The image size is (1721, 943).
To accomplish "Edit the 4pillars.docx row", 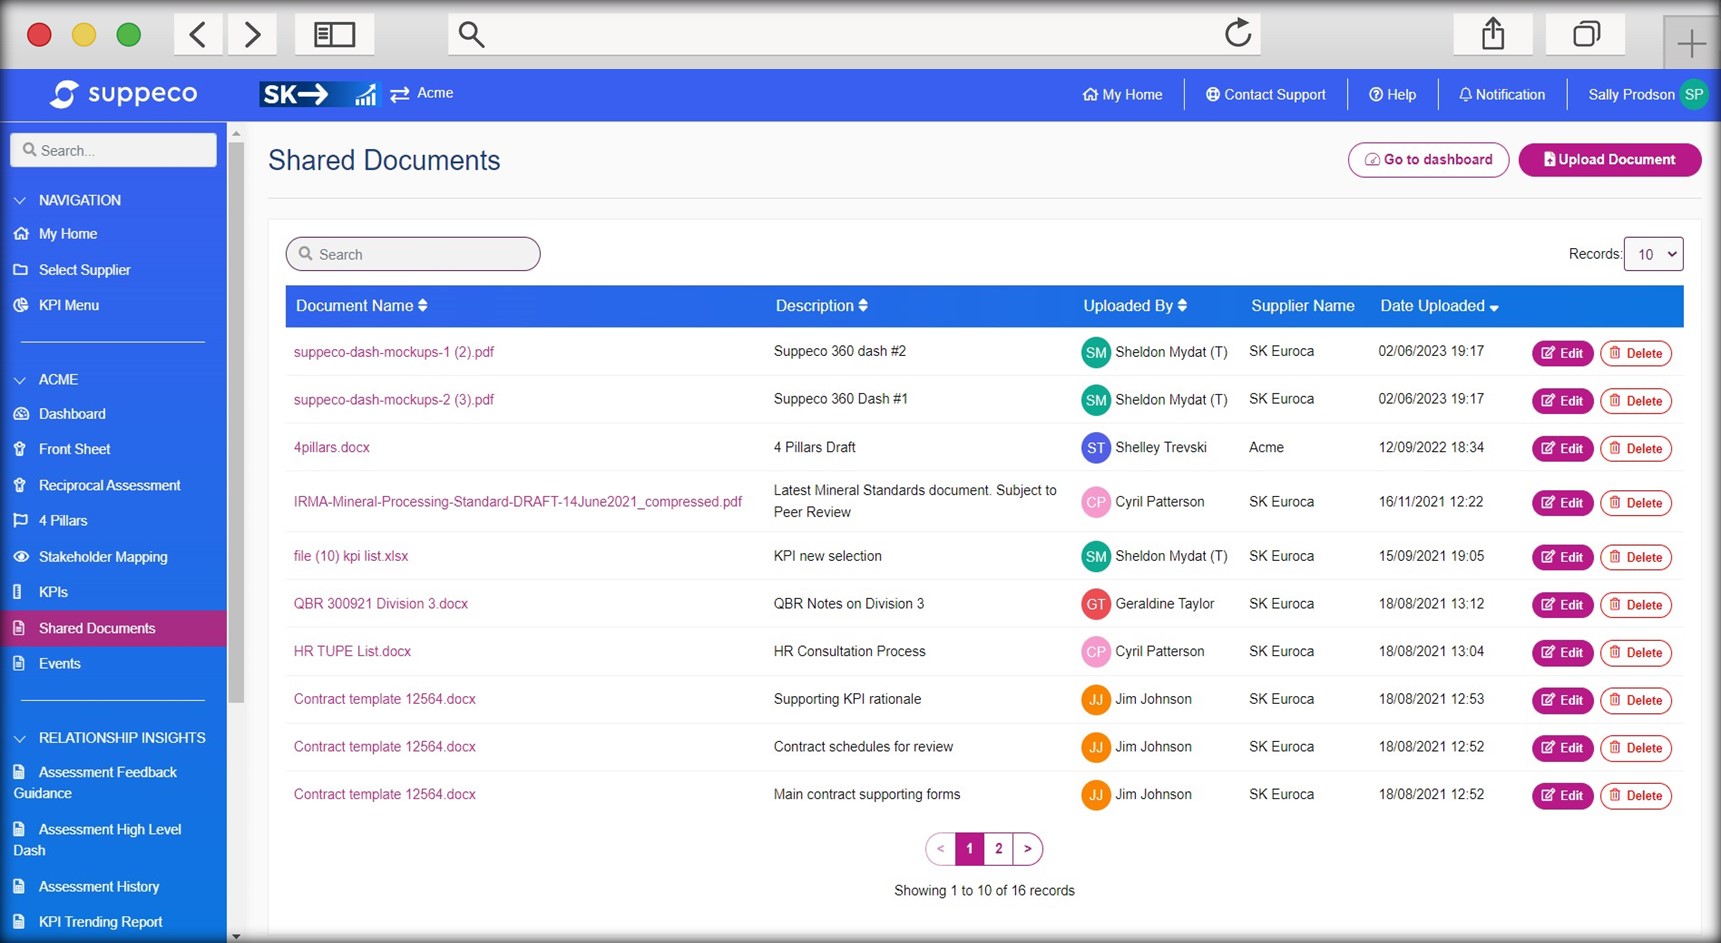I will [1562, 449].
